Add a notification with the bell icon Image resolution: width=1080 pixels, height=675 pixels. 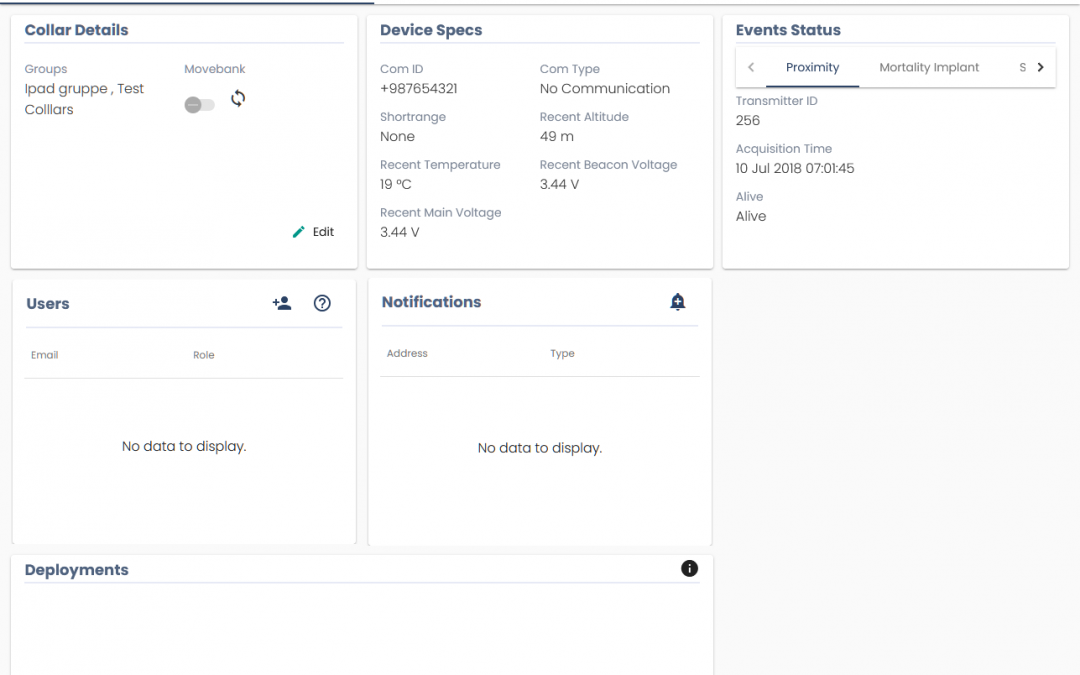tap(678, 302)
